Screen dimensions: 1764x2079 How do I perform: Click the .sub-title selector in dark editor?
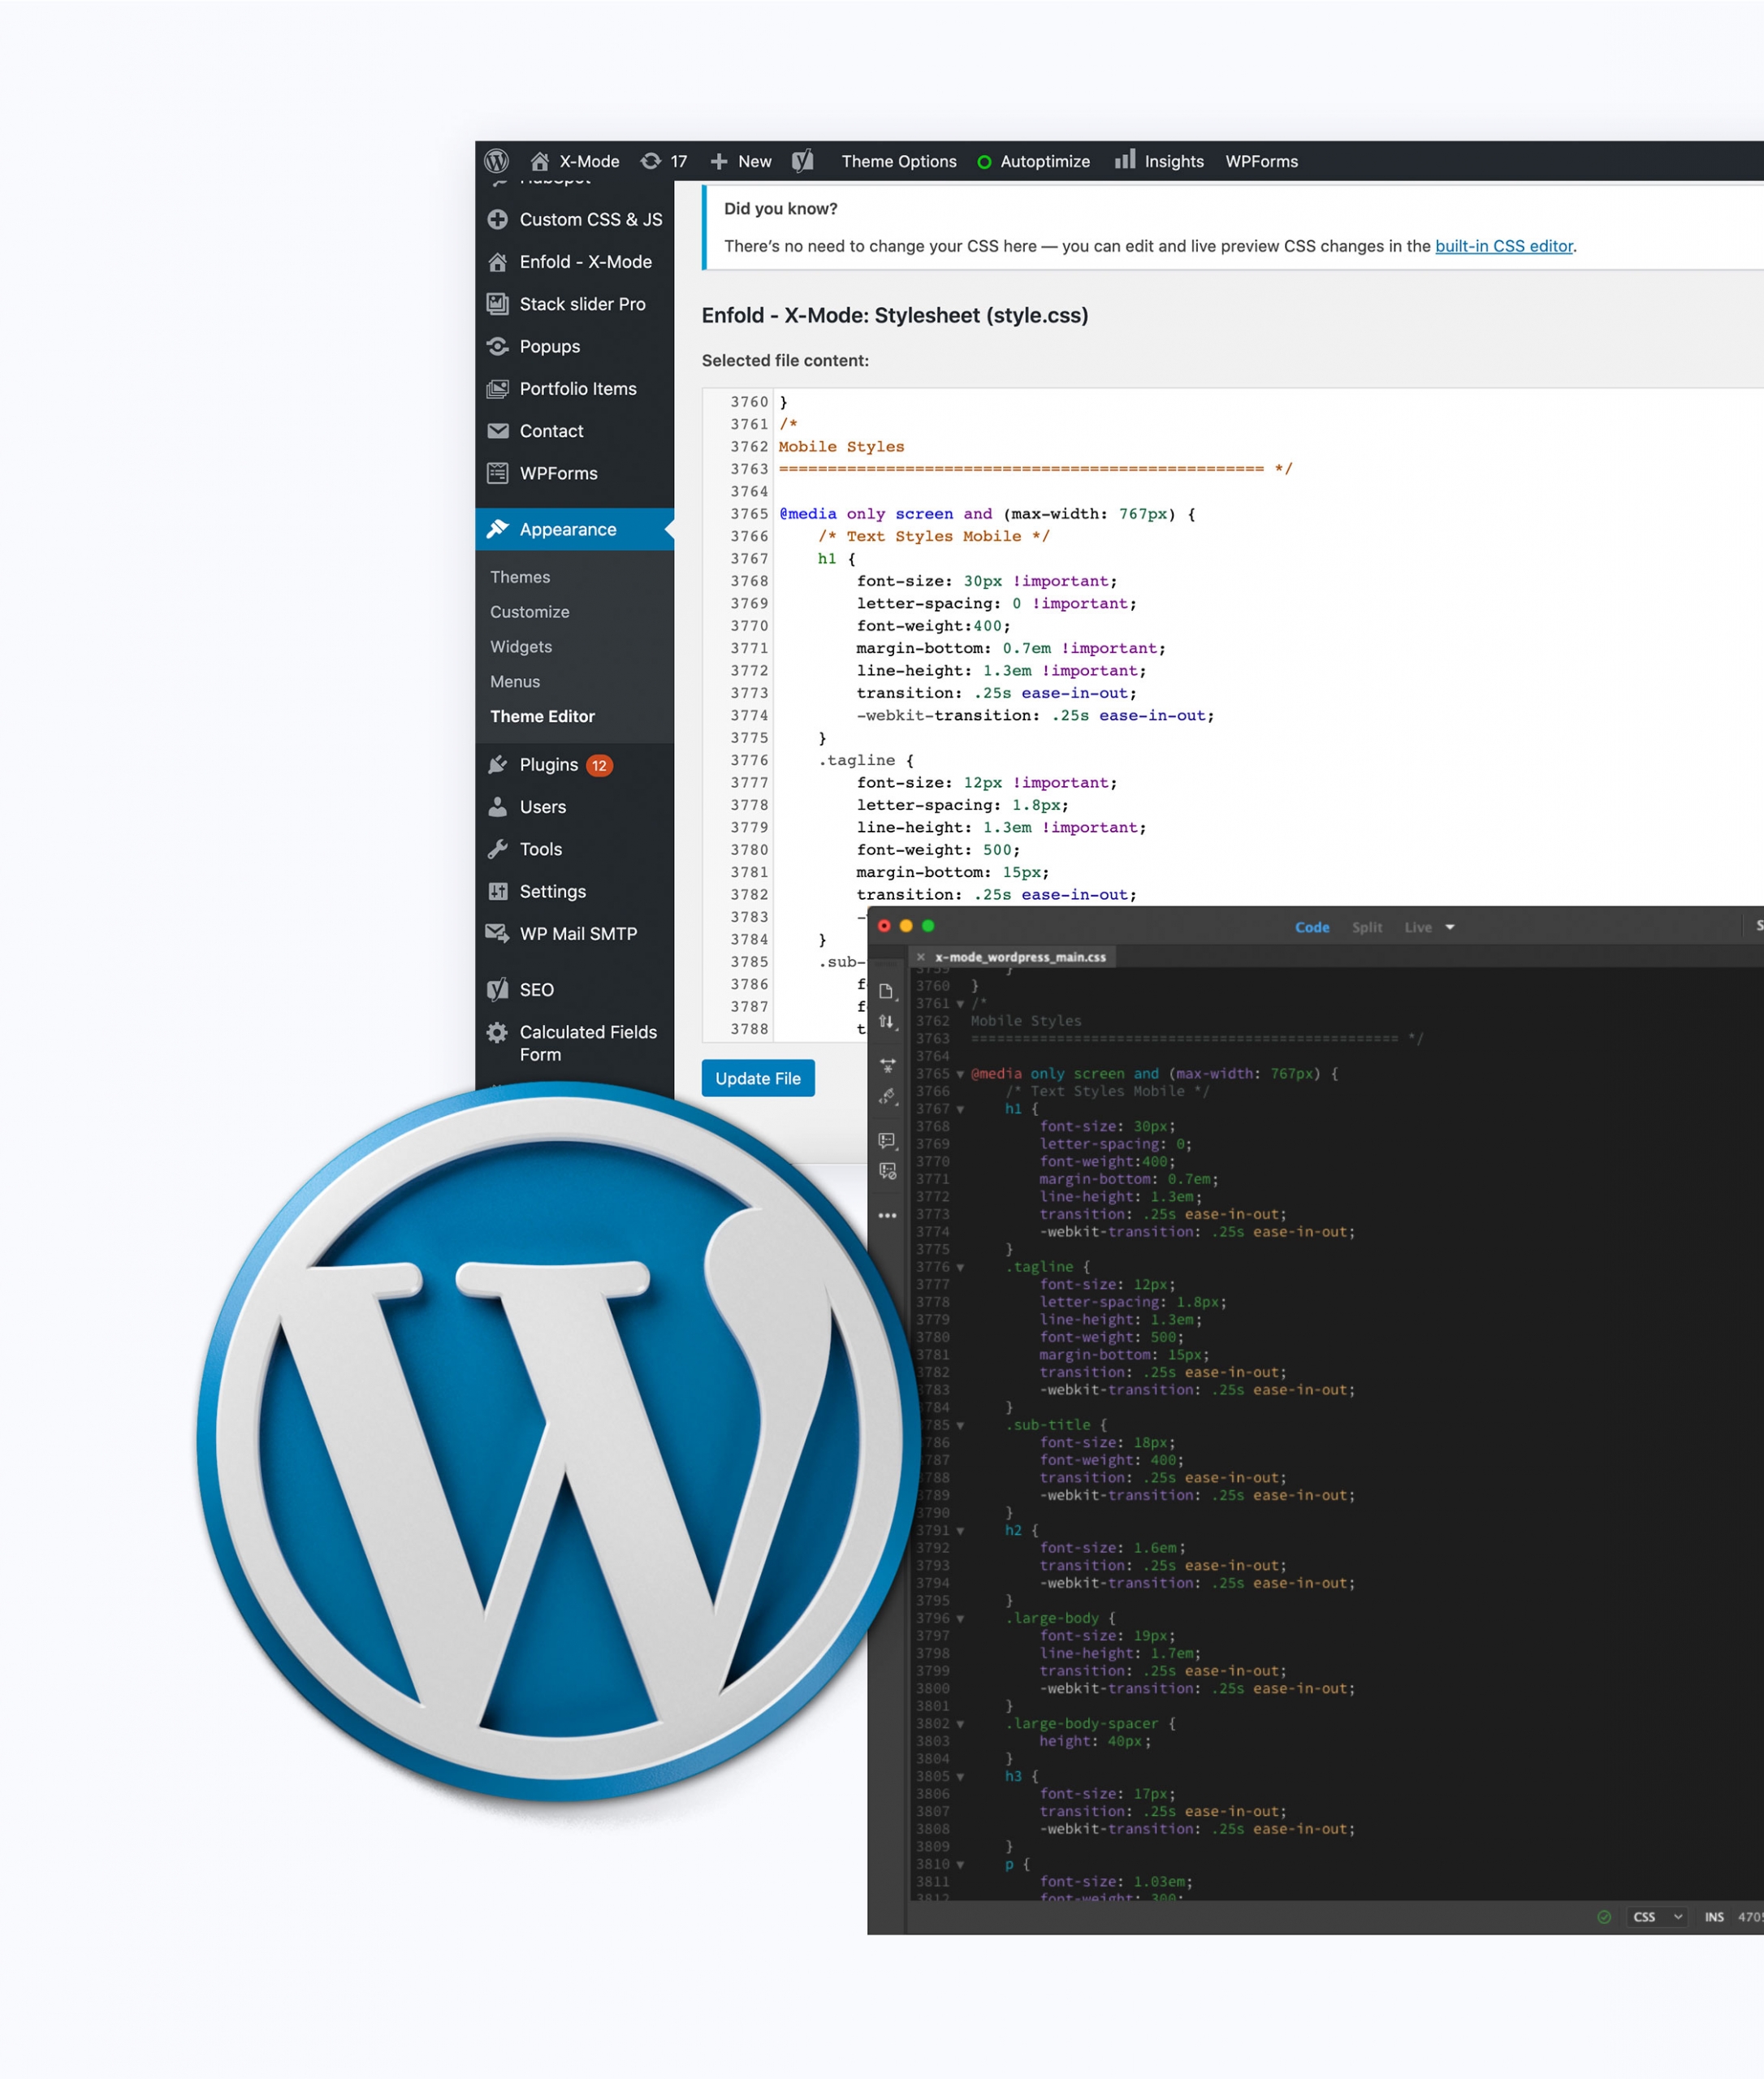1048,1425
